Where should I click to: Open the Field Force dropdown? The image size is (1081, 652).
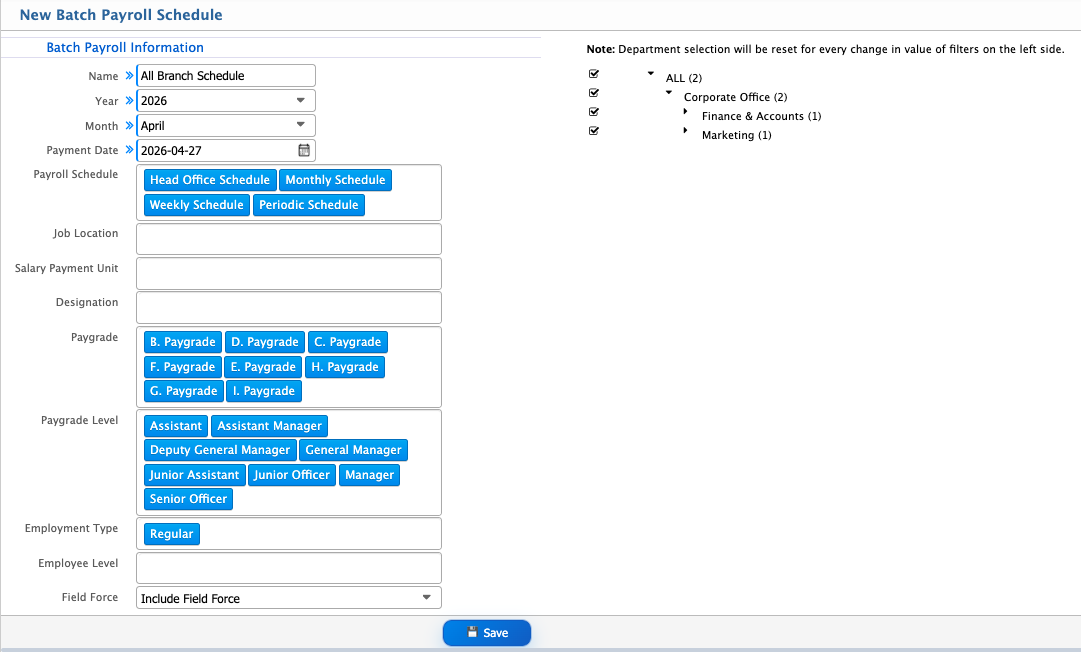pyautogui.click(x=426, y=598)
